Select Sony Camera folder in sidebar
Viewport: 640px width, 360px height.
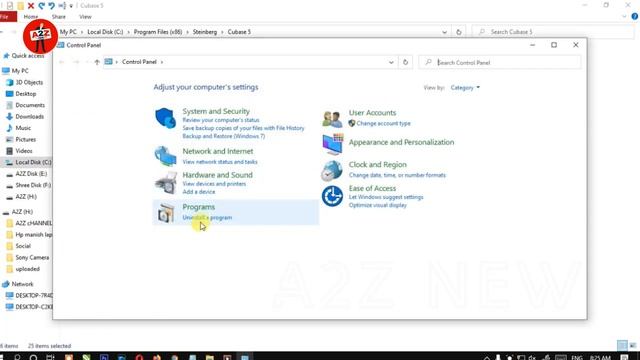(32, 258)
